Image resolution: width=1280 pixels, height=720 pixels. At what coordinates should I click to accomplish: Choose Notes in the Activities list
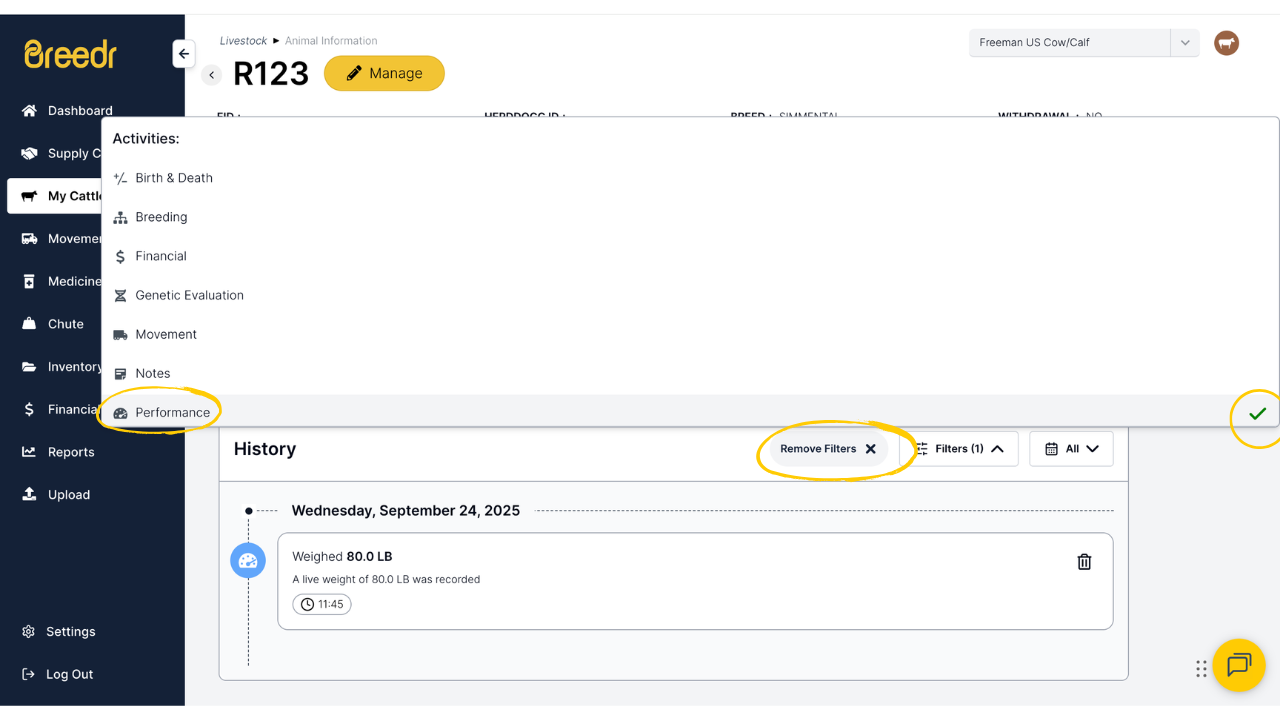[153, 373]
